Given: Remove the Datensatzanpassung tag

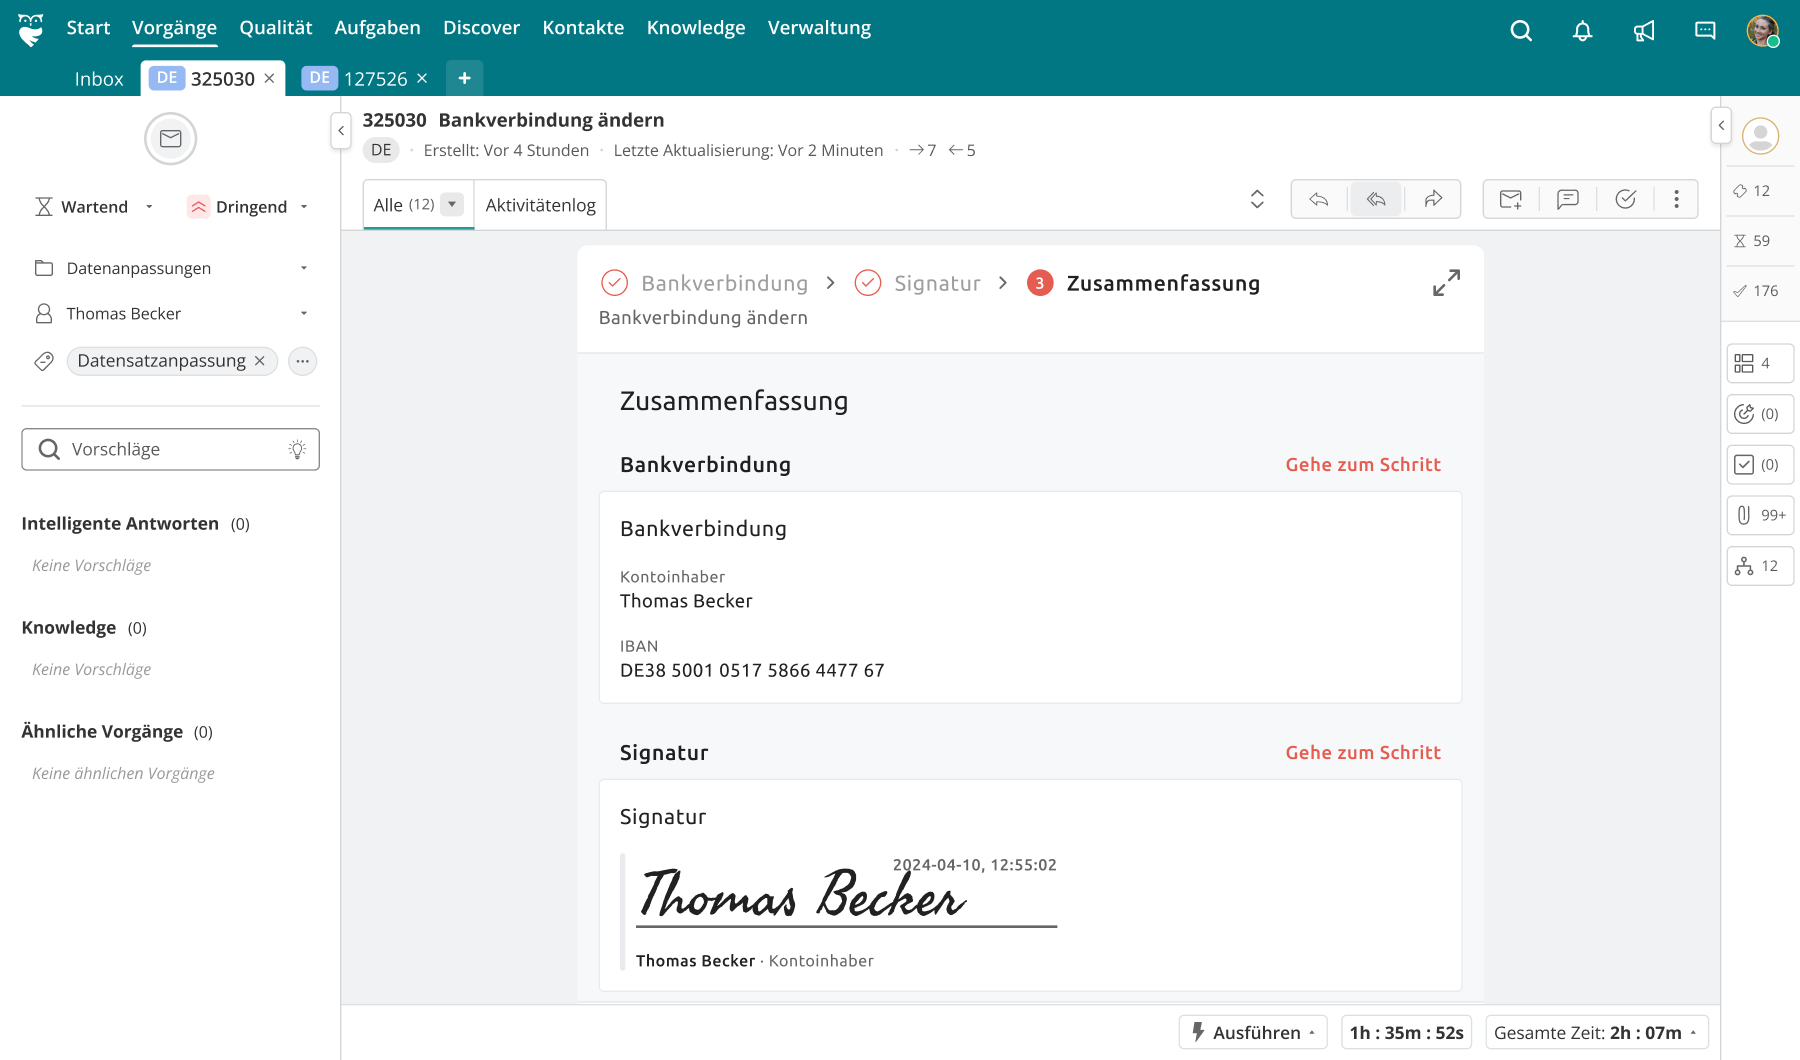Looking at the screenshot, I should click(260, 361).
